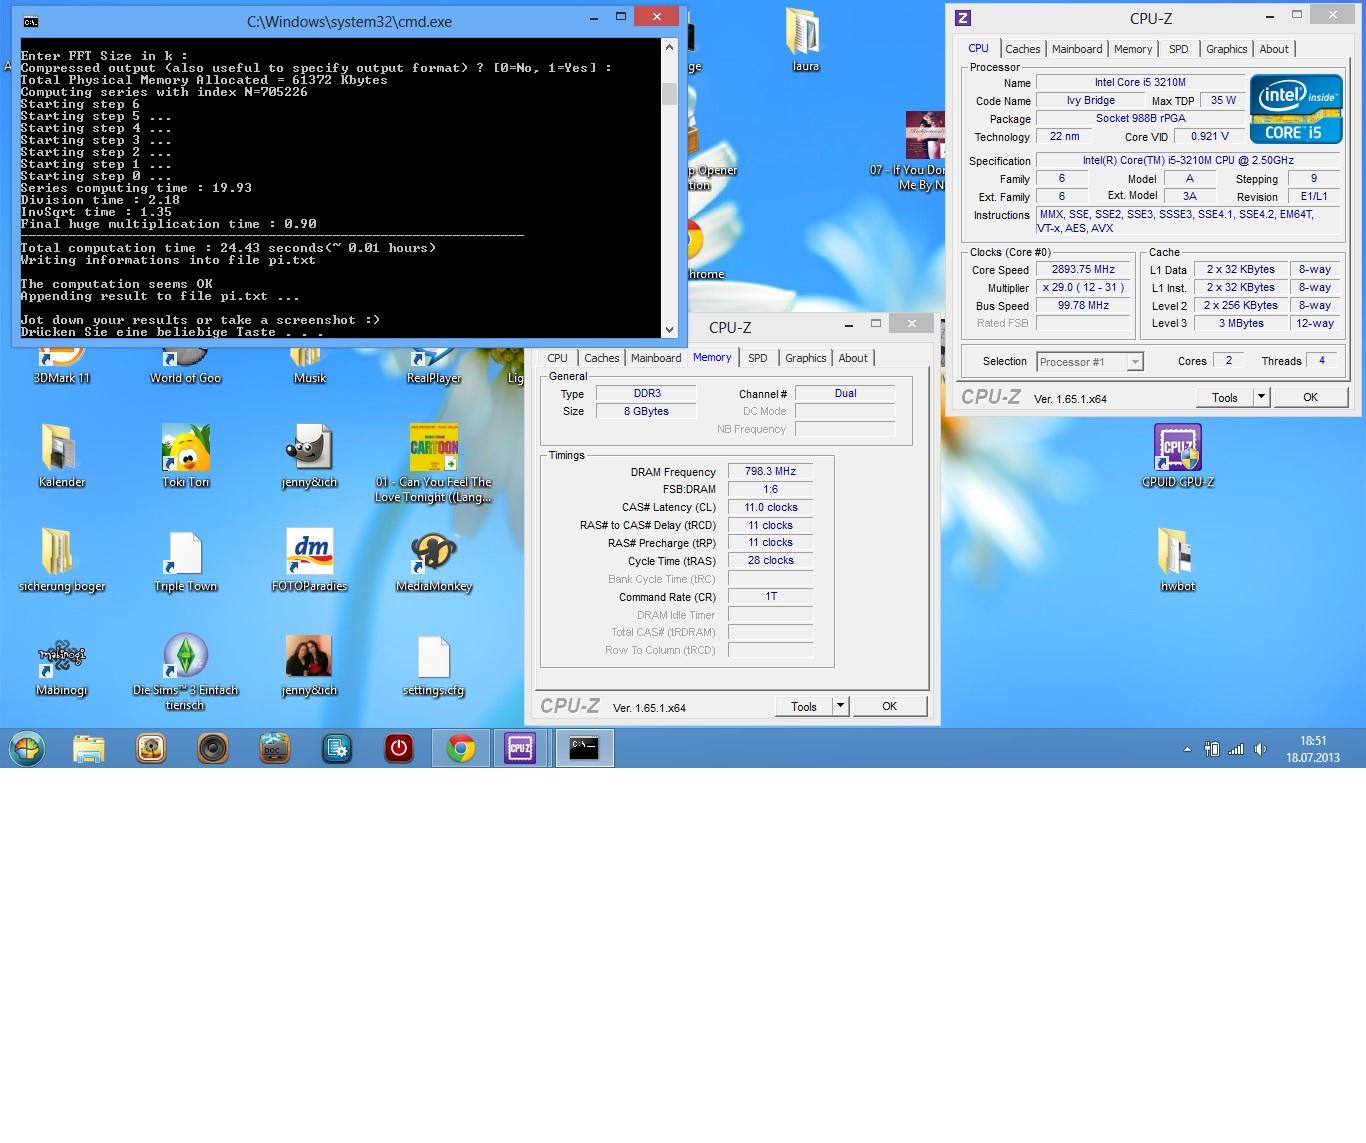Open the Kalender folder icon

(62, 455)
